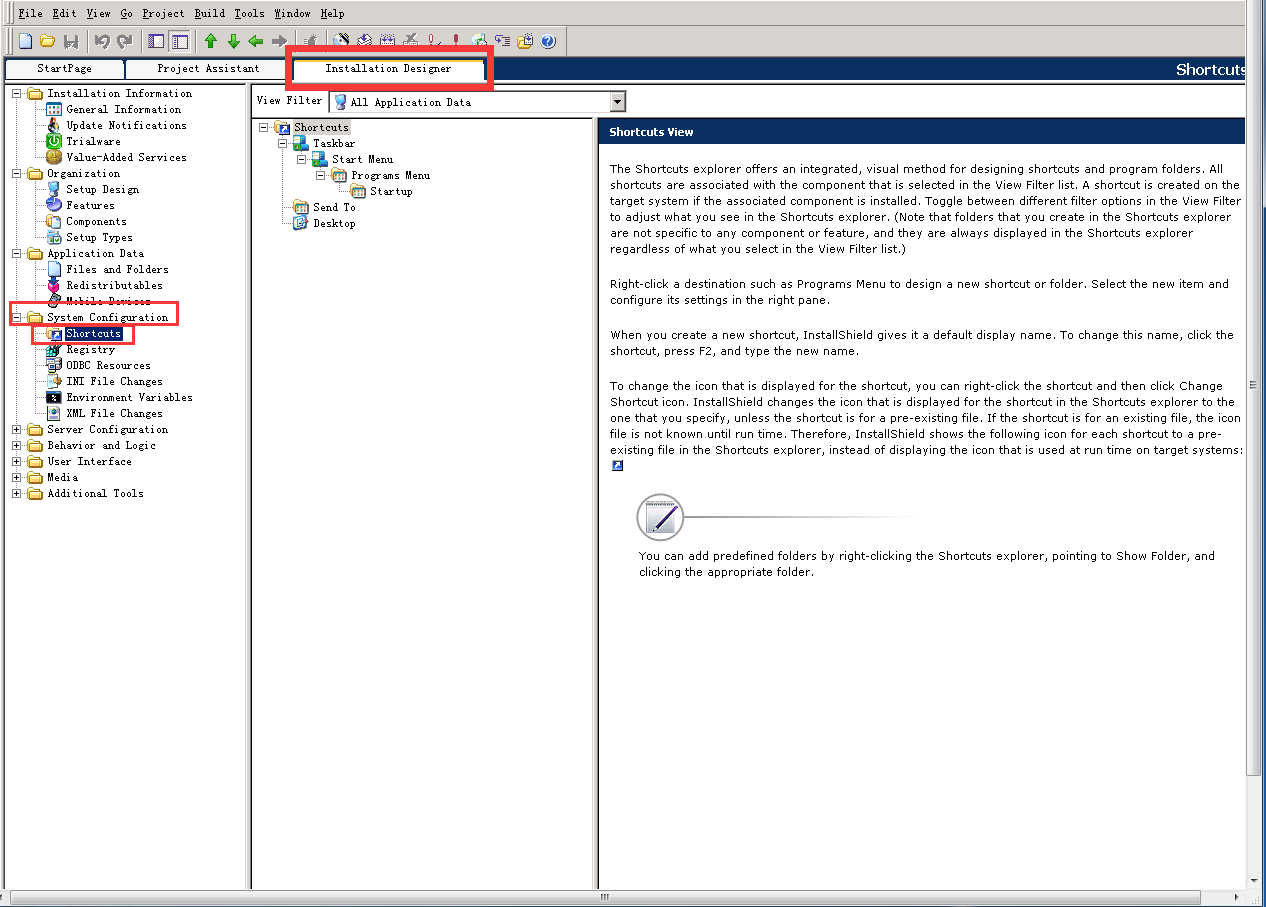Image resolution: width=1266 pixels, height=907 pixels.
Task: Click the Desktop icon in Shortcuts explorer
Action: point(300,223)
